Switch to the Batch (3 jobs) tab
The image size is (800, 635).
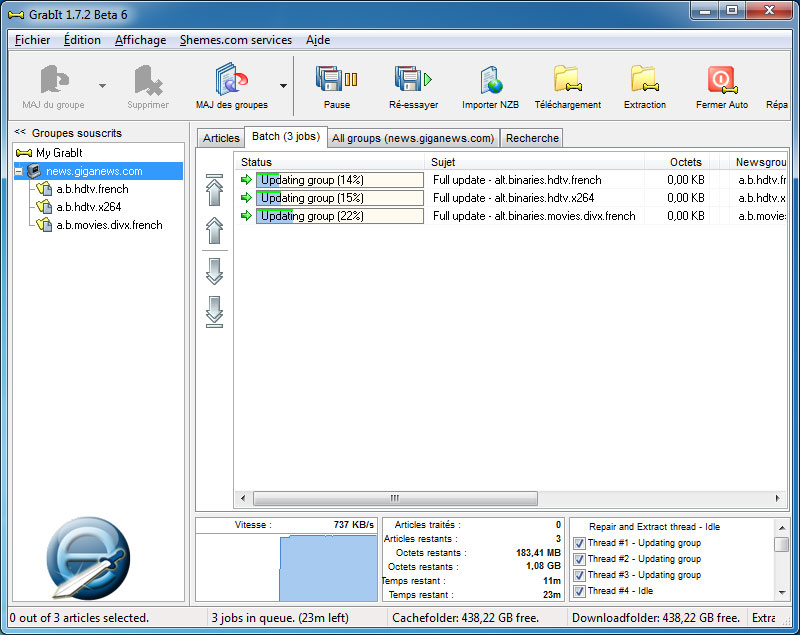(x=286, y=137)
